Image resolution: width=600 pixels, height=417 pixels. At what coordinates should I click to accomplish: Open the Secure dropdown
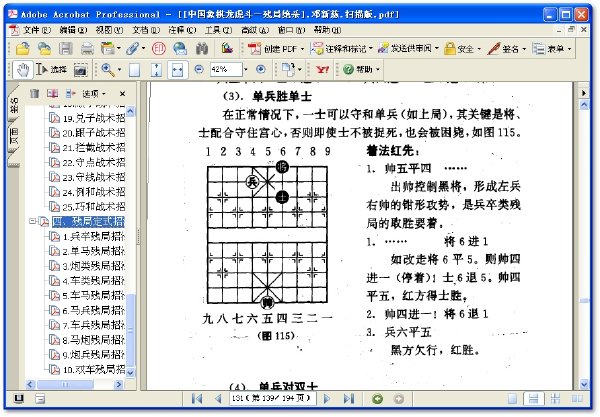click(462, 49)
